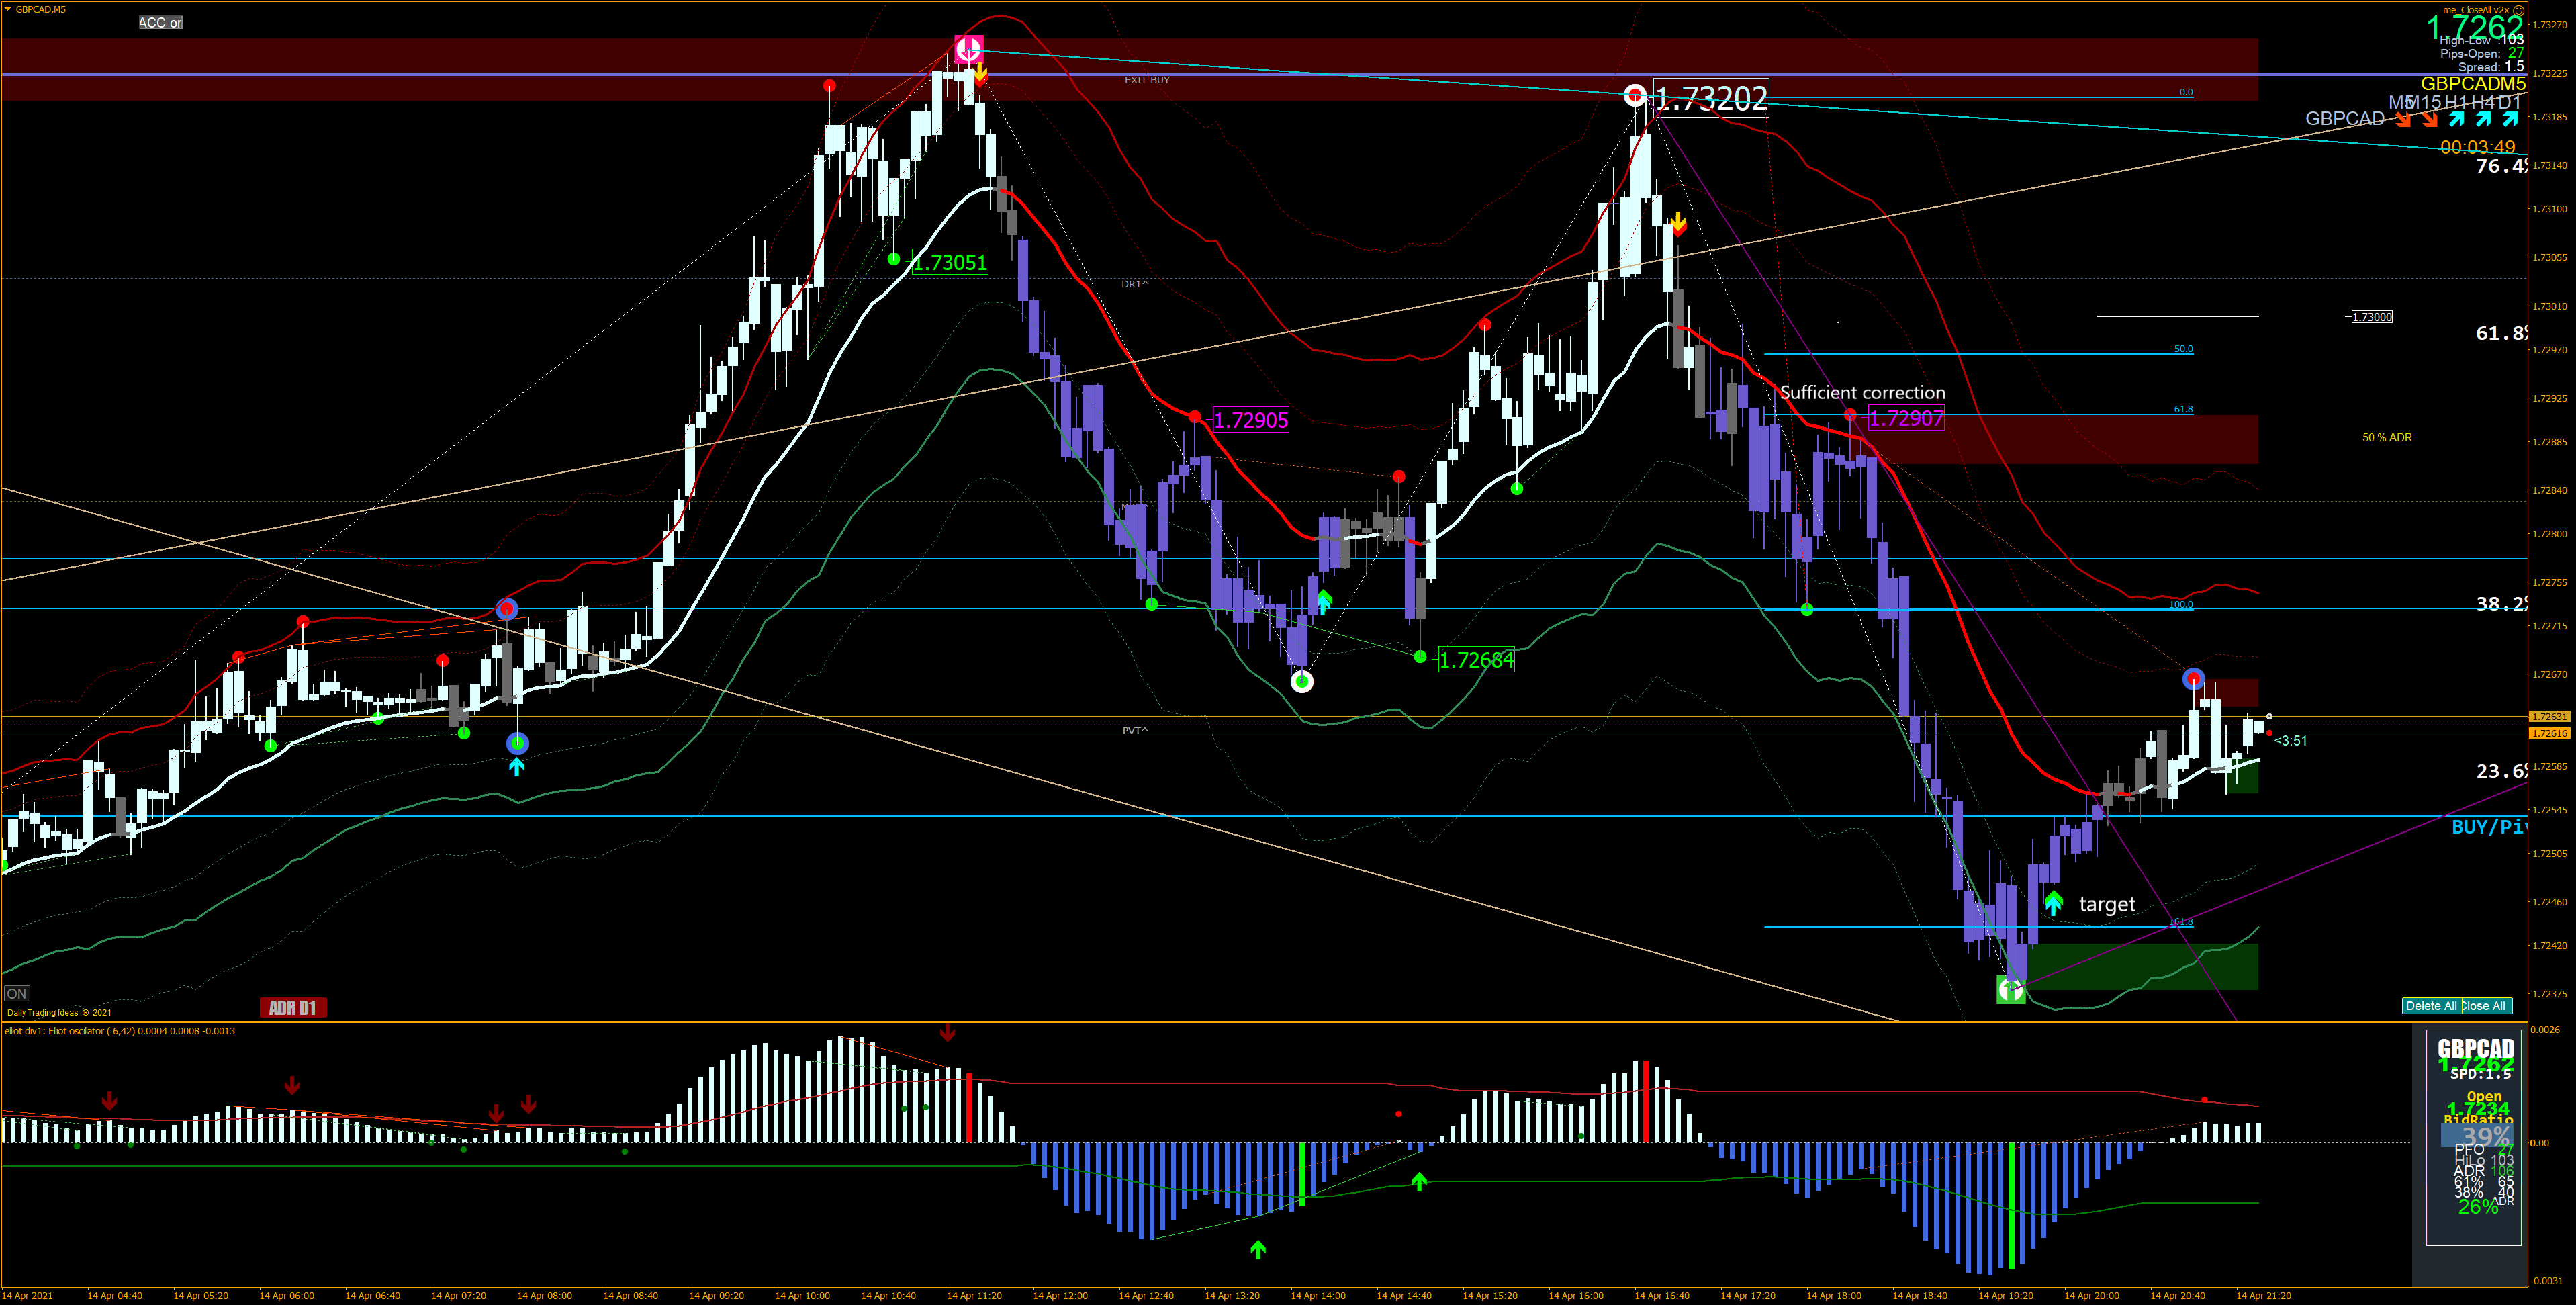The height and width of the screenshot is (1305, 2576).
Task: Click the M15 orange down trend arrow
Action: tap(2430, 120)
